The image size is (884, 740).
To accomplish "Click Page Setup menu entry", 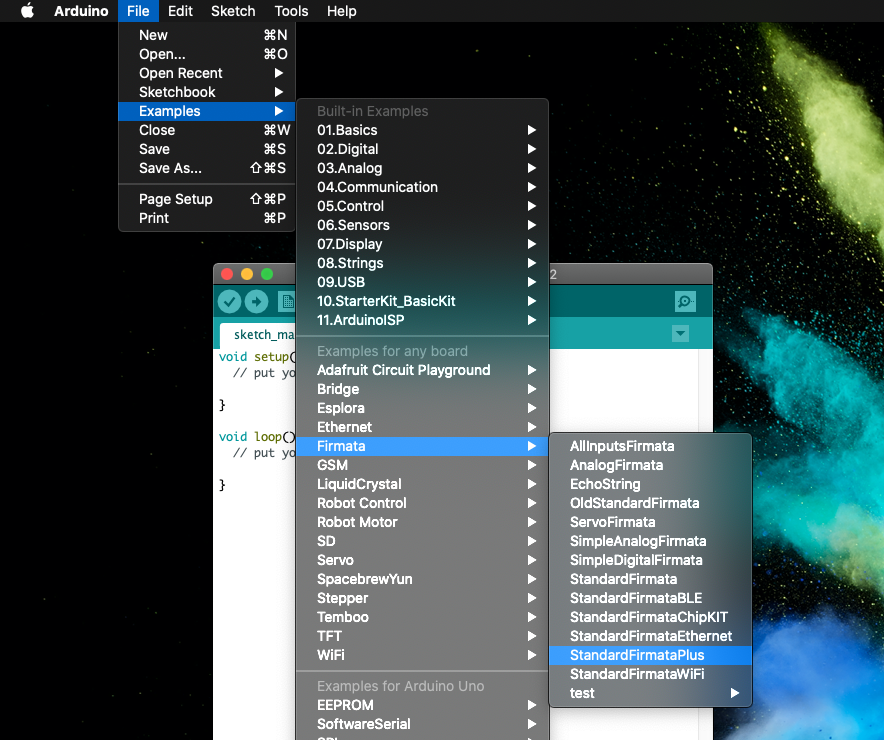I will point(175,199).
